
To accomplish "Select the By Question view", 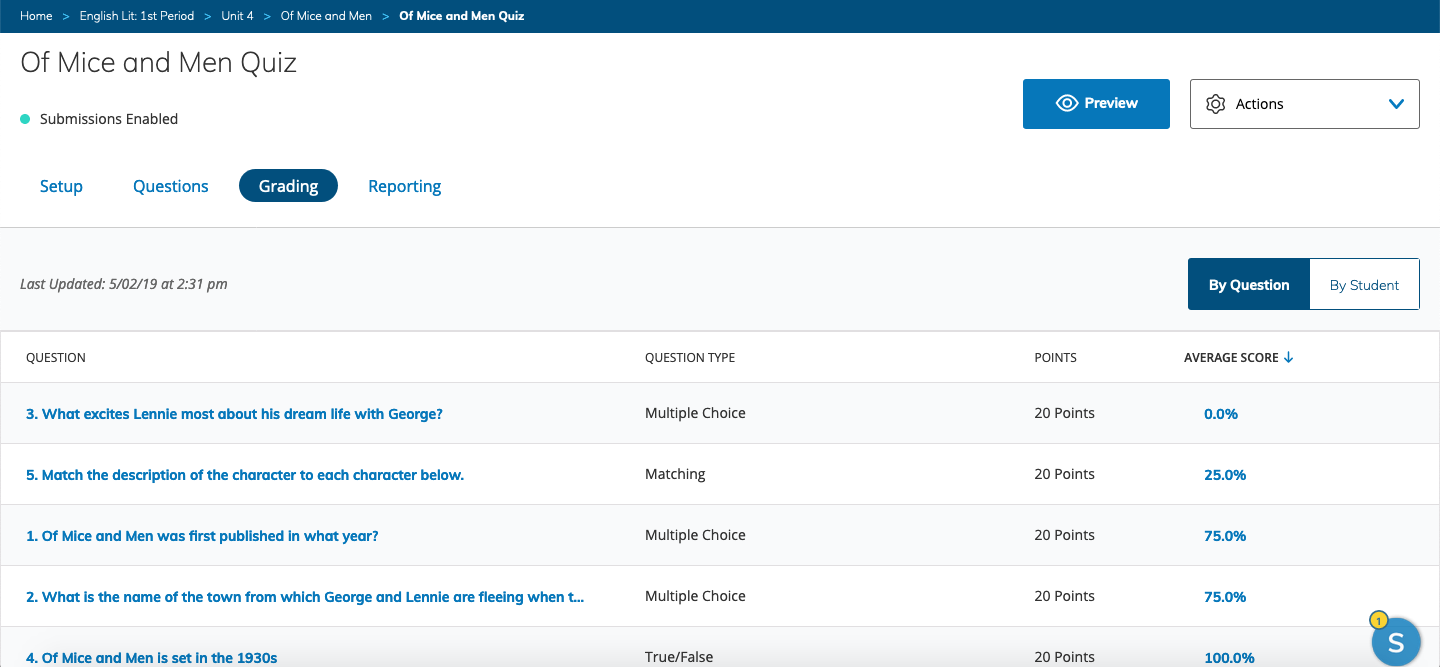I will [1248, 285].
